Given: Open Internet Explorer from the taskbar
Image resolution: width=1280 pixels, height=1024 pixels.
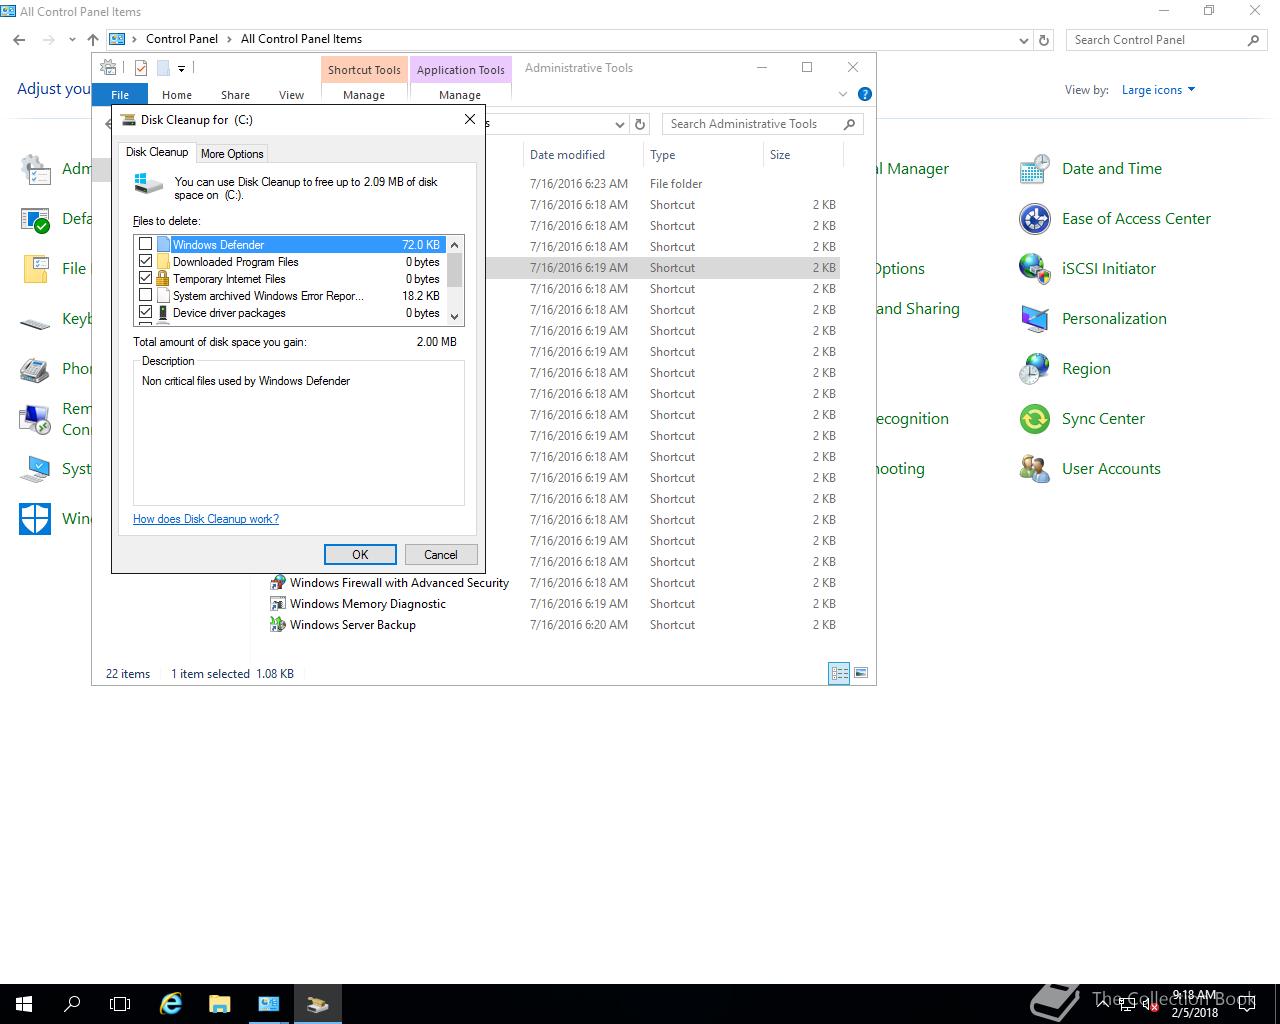Looking at the screenshot, I should (x=171, y=1004).
